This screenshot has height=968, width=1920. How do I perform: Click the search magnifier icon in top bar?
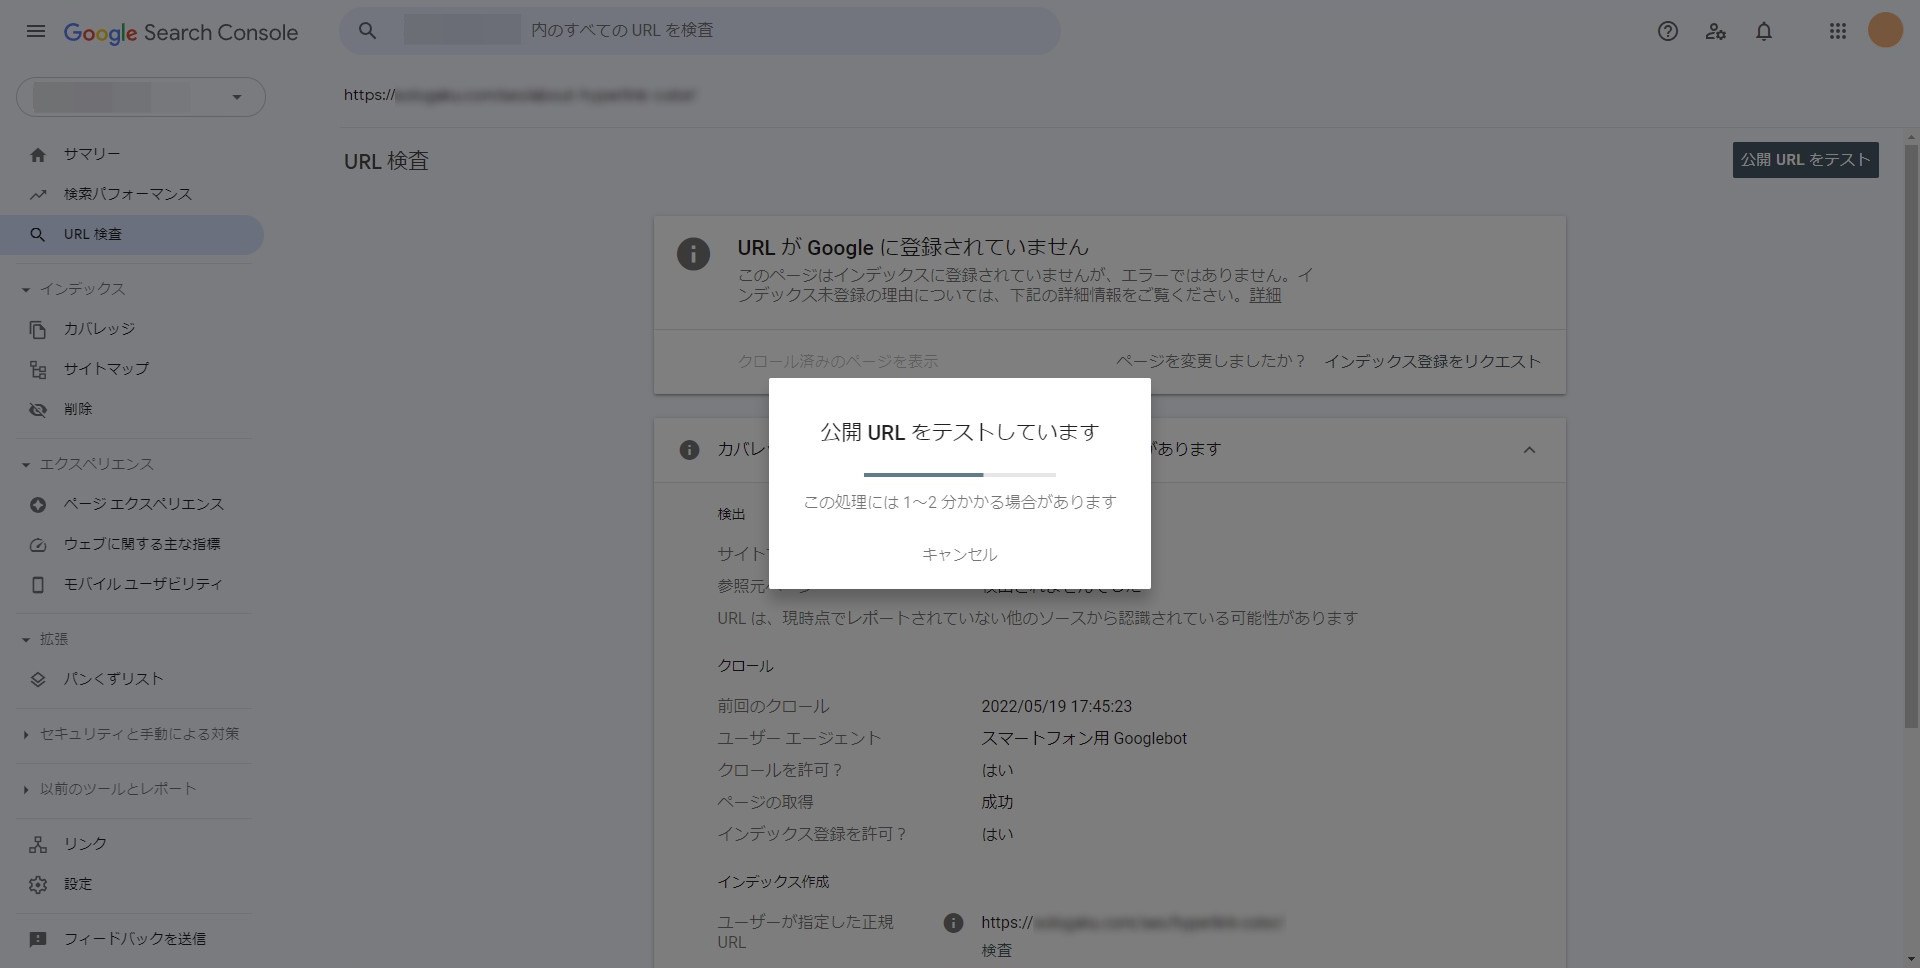click(x=368, y=31)
